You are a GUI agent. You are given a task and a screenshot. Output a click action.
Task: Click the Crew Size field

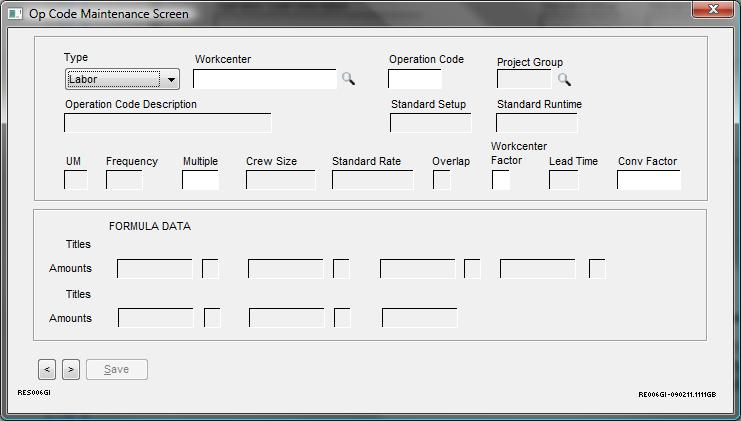281,180
